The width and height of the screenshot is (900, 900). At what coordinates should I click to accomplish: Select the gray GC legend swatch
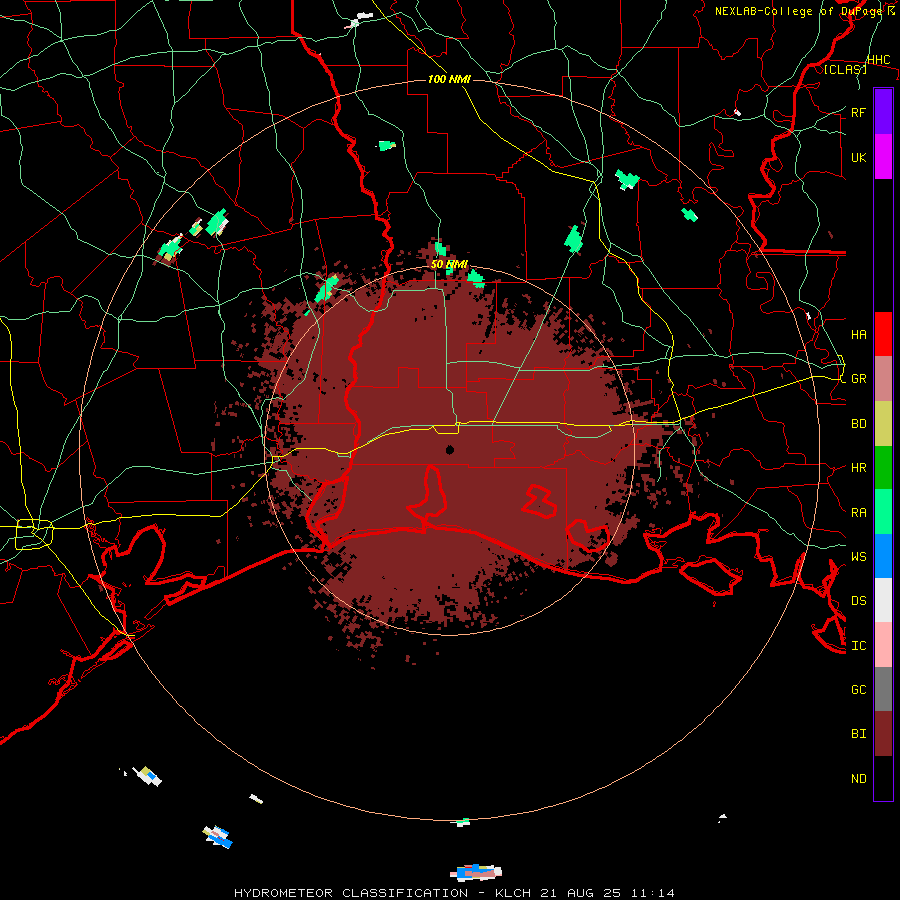tap(883, 689)
